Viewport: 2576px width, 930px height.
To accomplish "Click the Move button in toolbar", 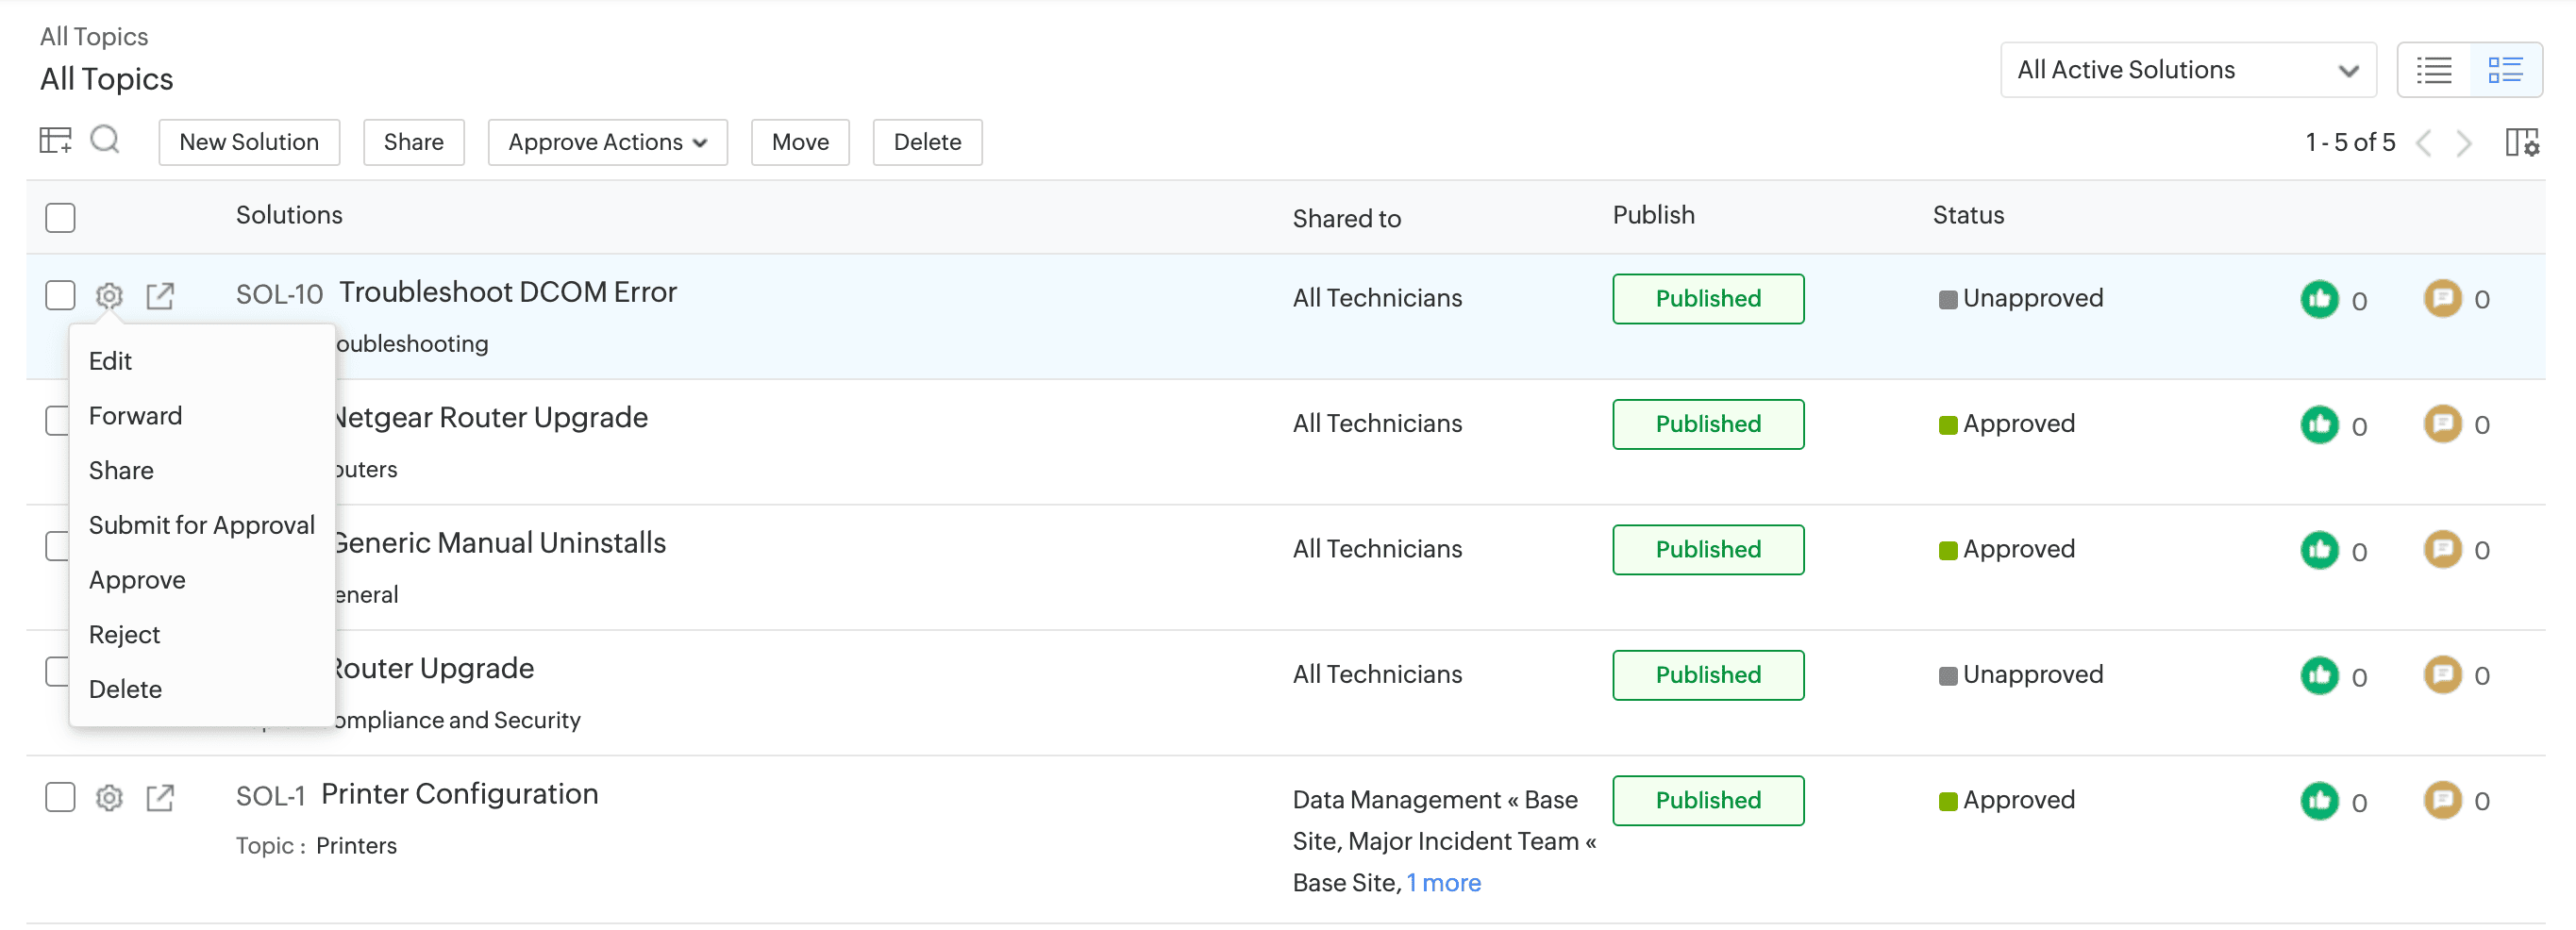I will (799, 142).
